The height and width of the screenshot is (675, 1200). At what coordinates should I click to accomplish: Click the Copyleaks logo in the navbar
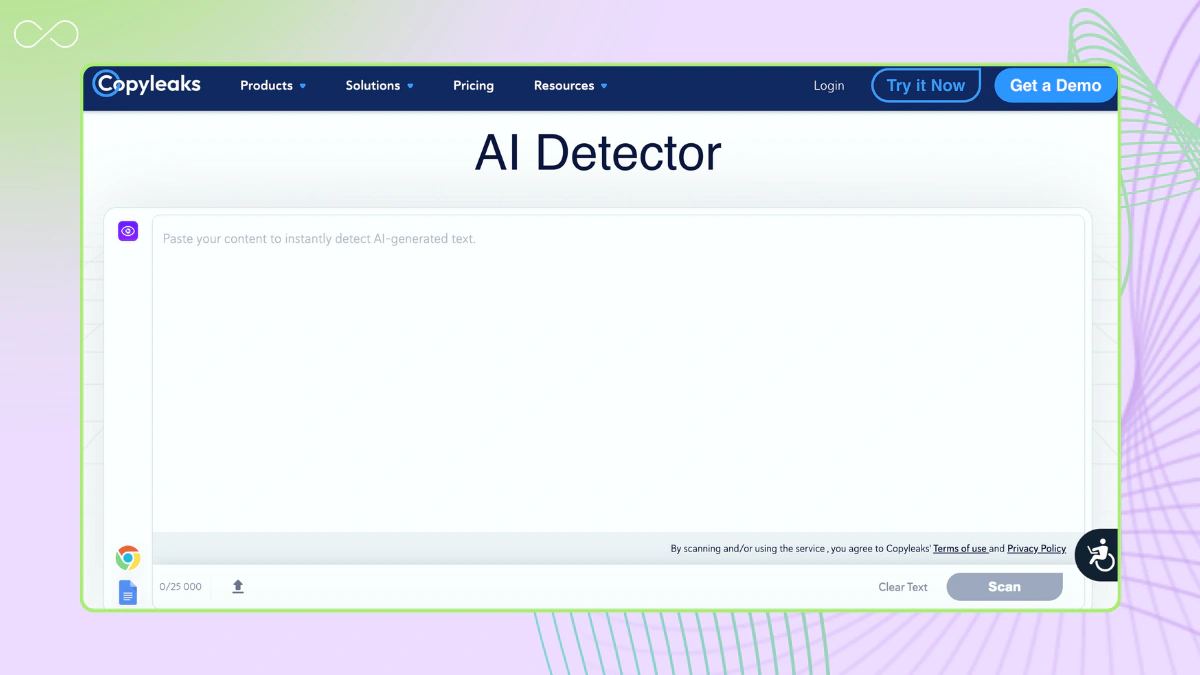coord(147,85)
